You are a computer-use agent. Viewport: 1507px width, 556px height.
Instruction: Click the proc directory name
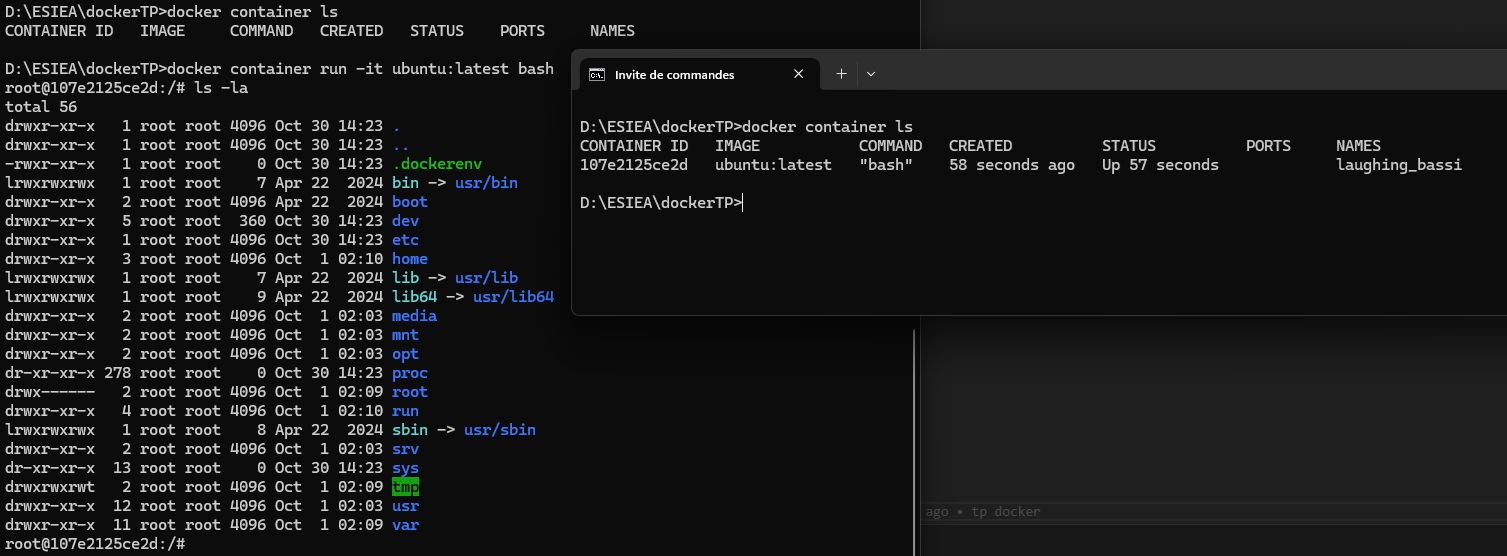(409, 373)
